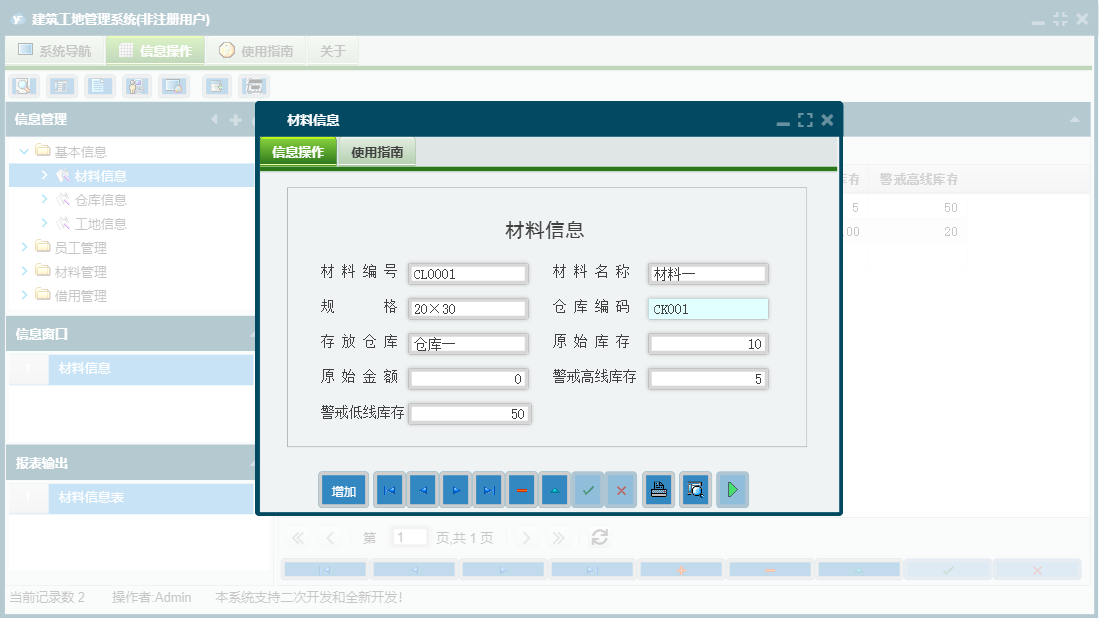
Task: Click the red X cancel icon
Action: tap(621, 489)
